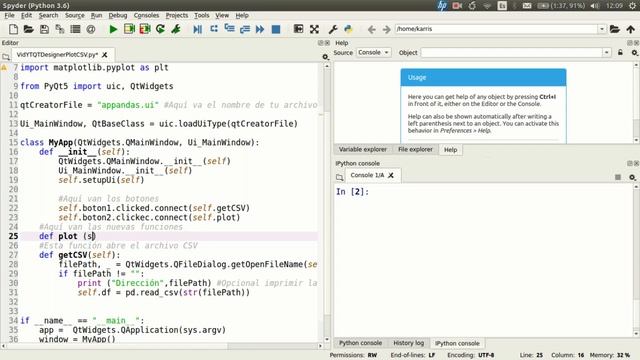This screenshot has width=640, height=360.
Task: Open the View menu
Action: 222,16
